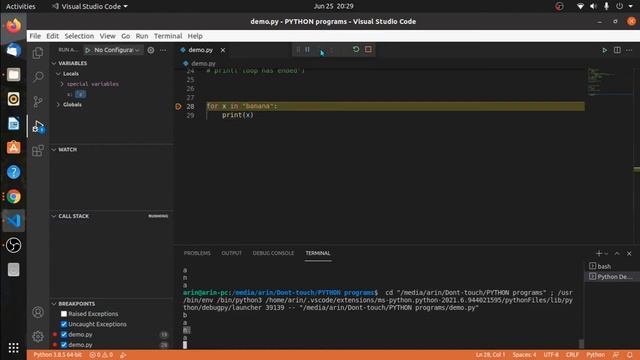The height and width of the screenshot is (360, 640).
Task: Pause the debugger from debug toolbar
Action: coord(307,49)
